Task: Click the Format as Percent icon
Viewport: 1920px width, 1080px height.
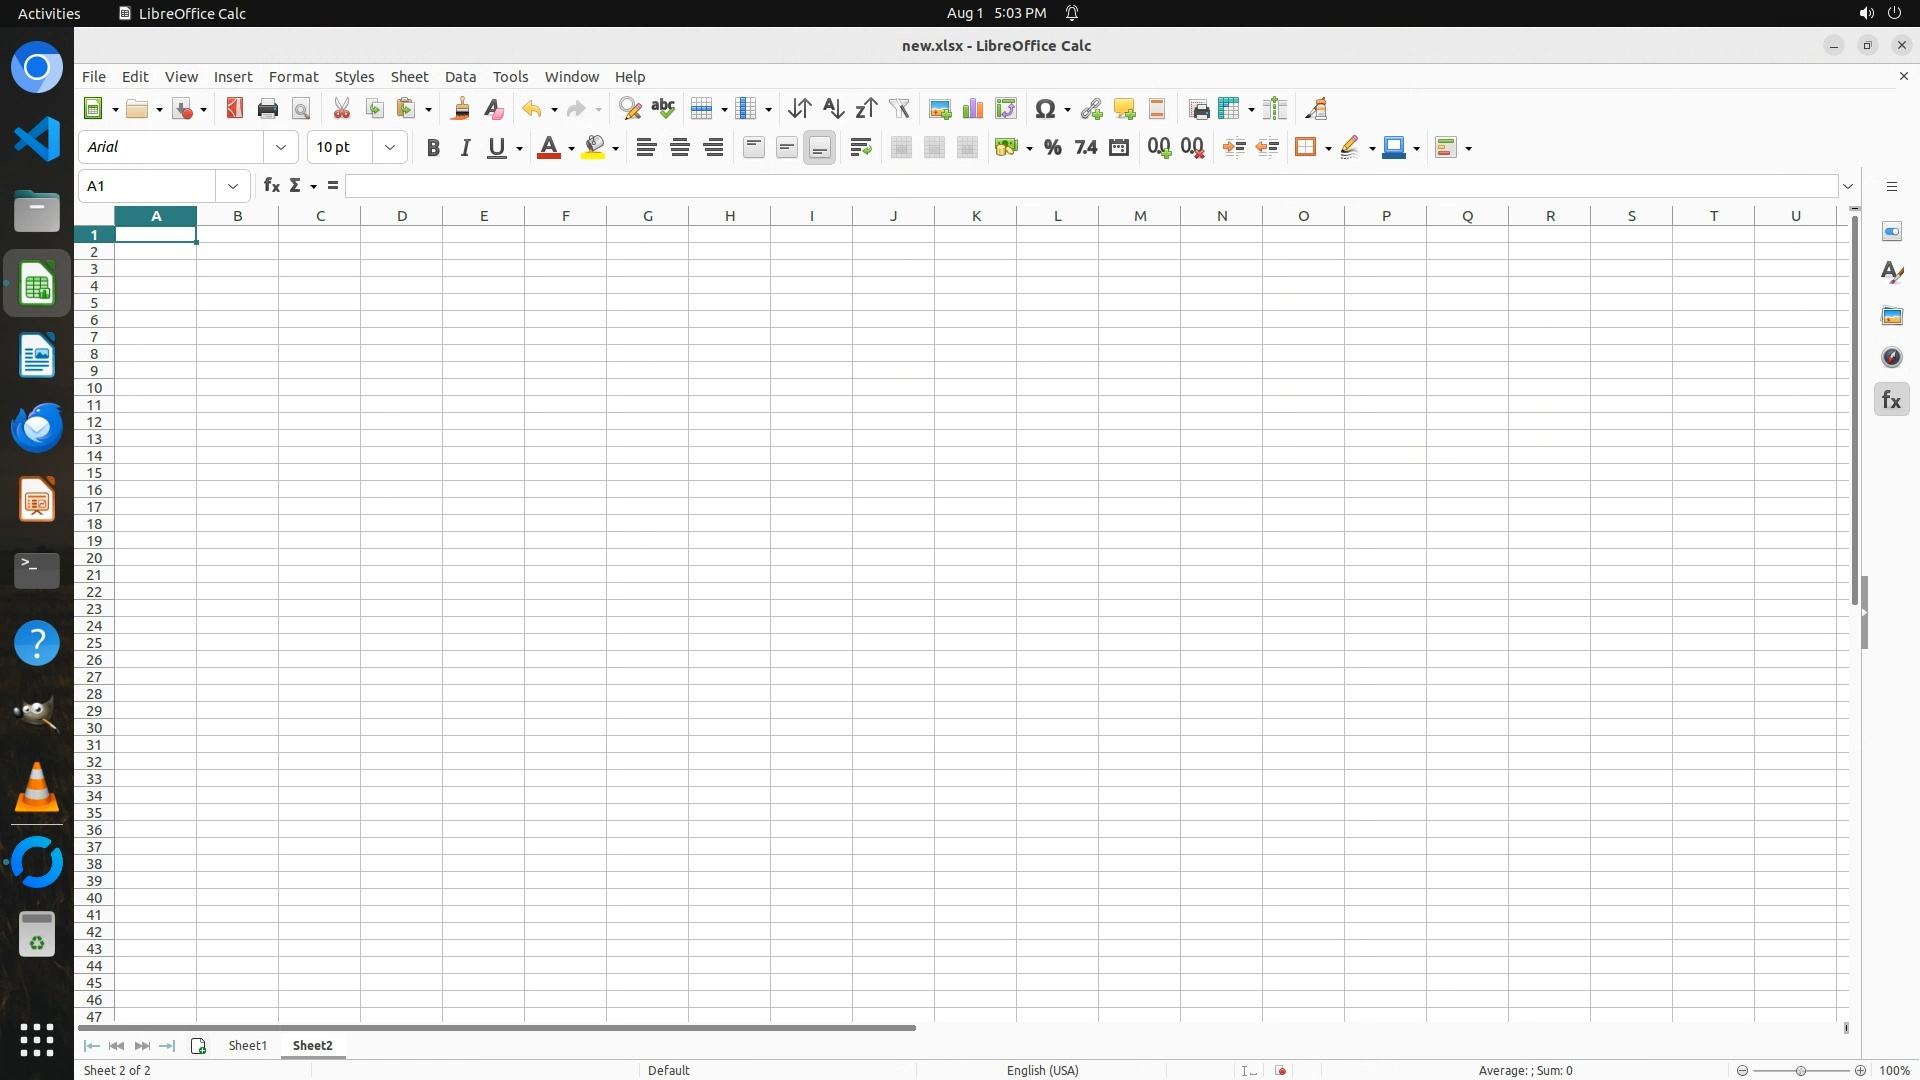Action: click(x=1052, y=148)
